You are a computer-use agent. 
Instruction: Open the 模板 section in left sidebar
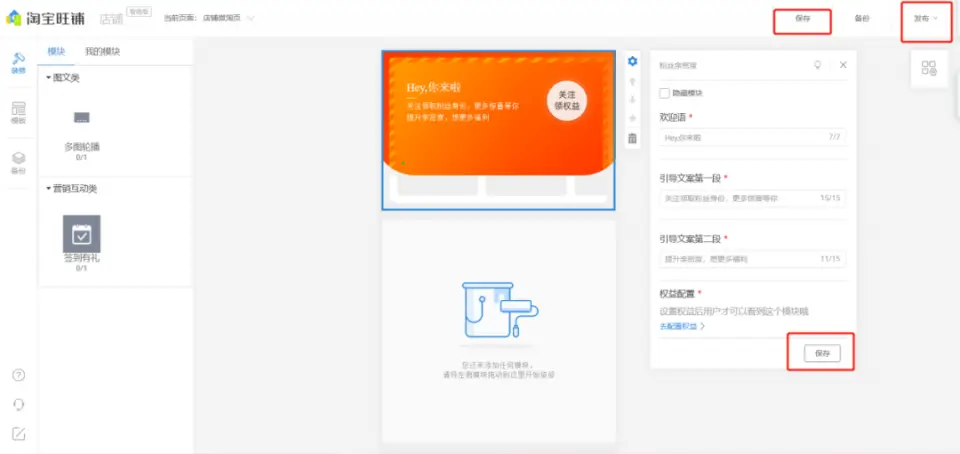(19, 113)
